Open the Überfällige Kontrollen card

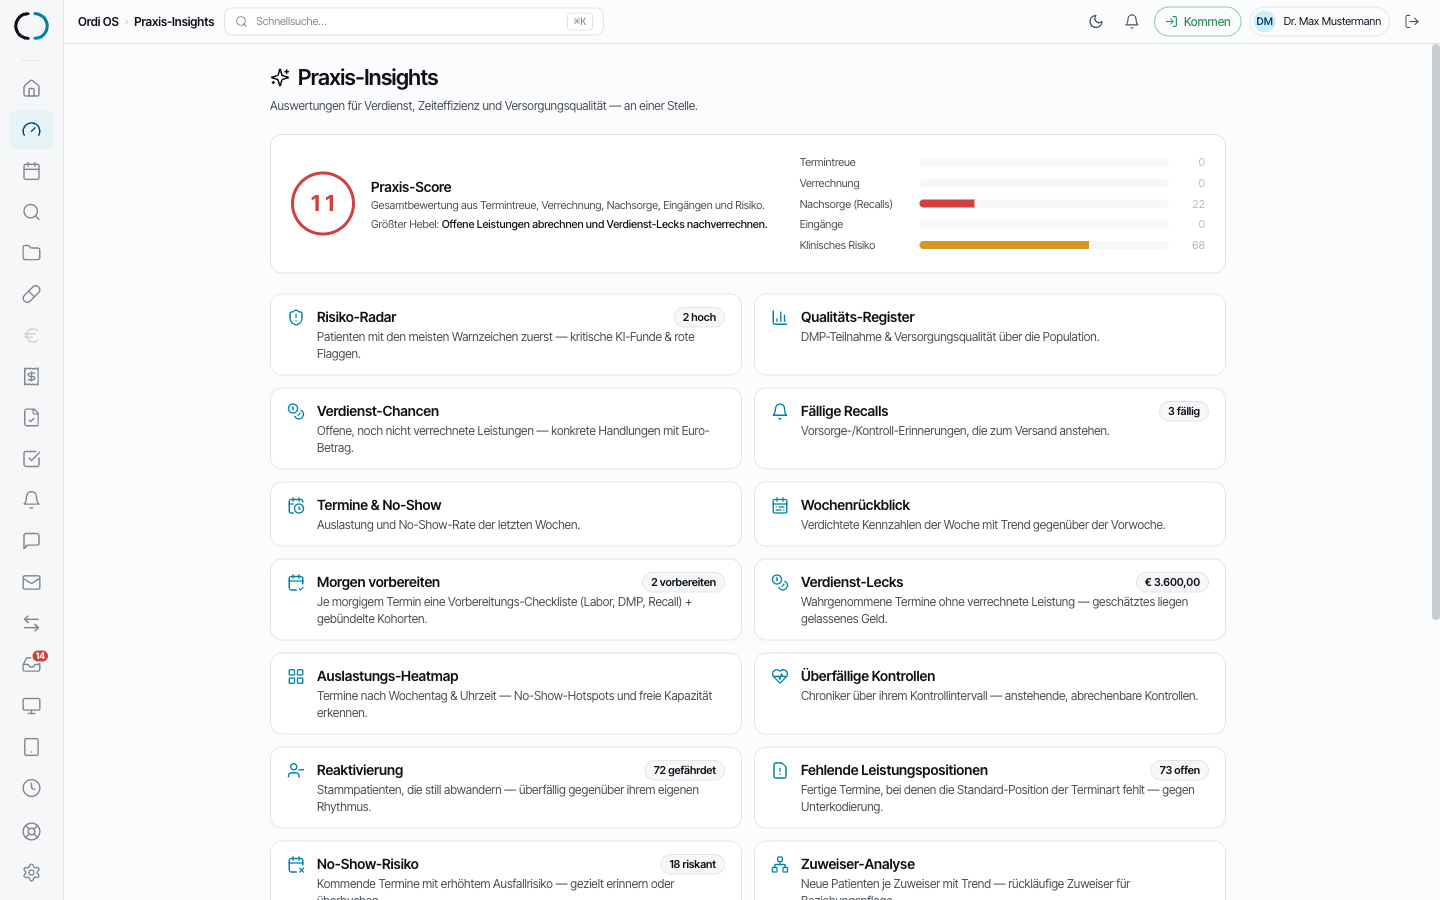(990, 693)
